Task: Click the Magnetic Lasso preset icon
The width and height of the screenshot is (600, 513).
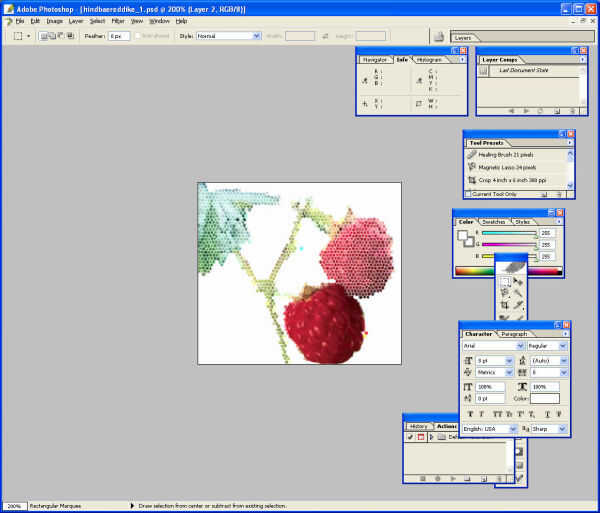Action: (472, 167)
